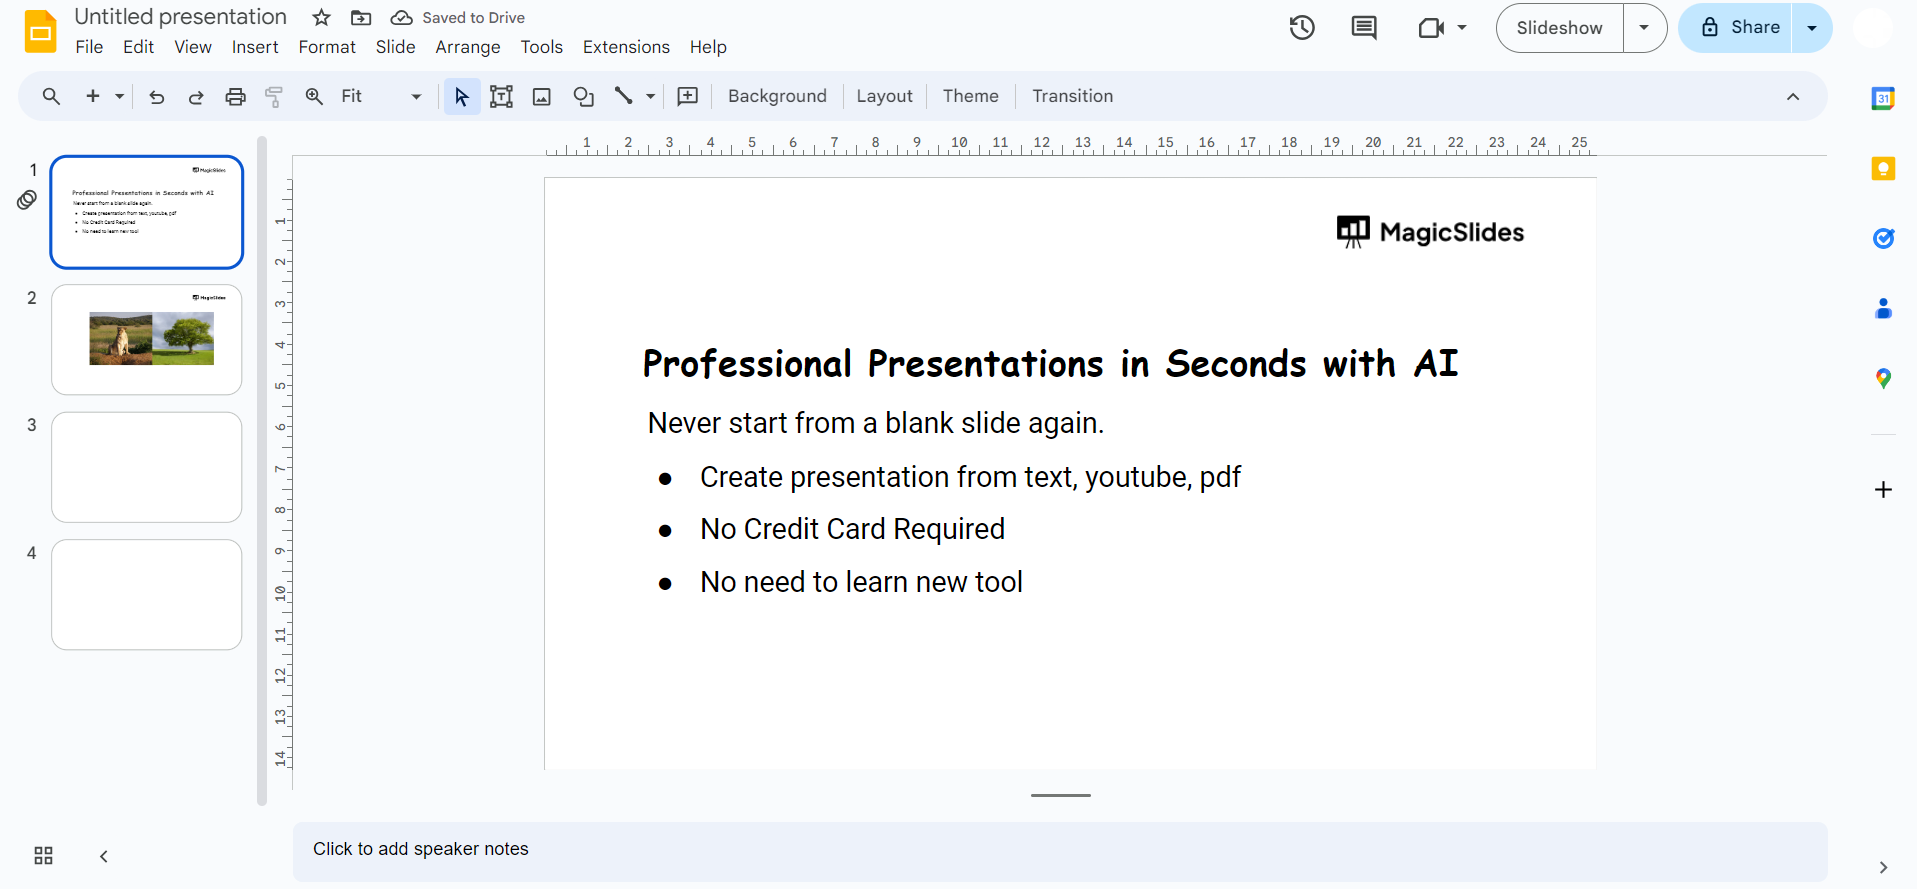Viewport: 1917px width, 889px height.
Task: Redo the last action
Action: tap(196, 96)
